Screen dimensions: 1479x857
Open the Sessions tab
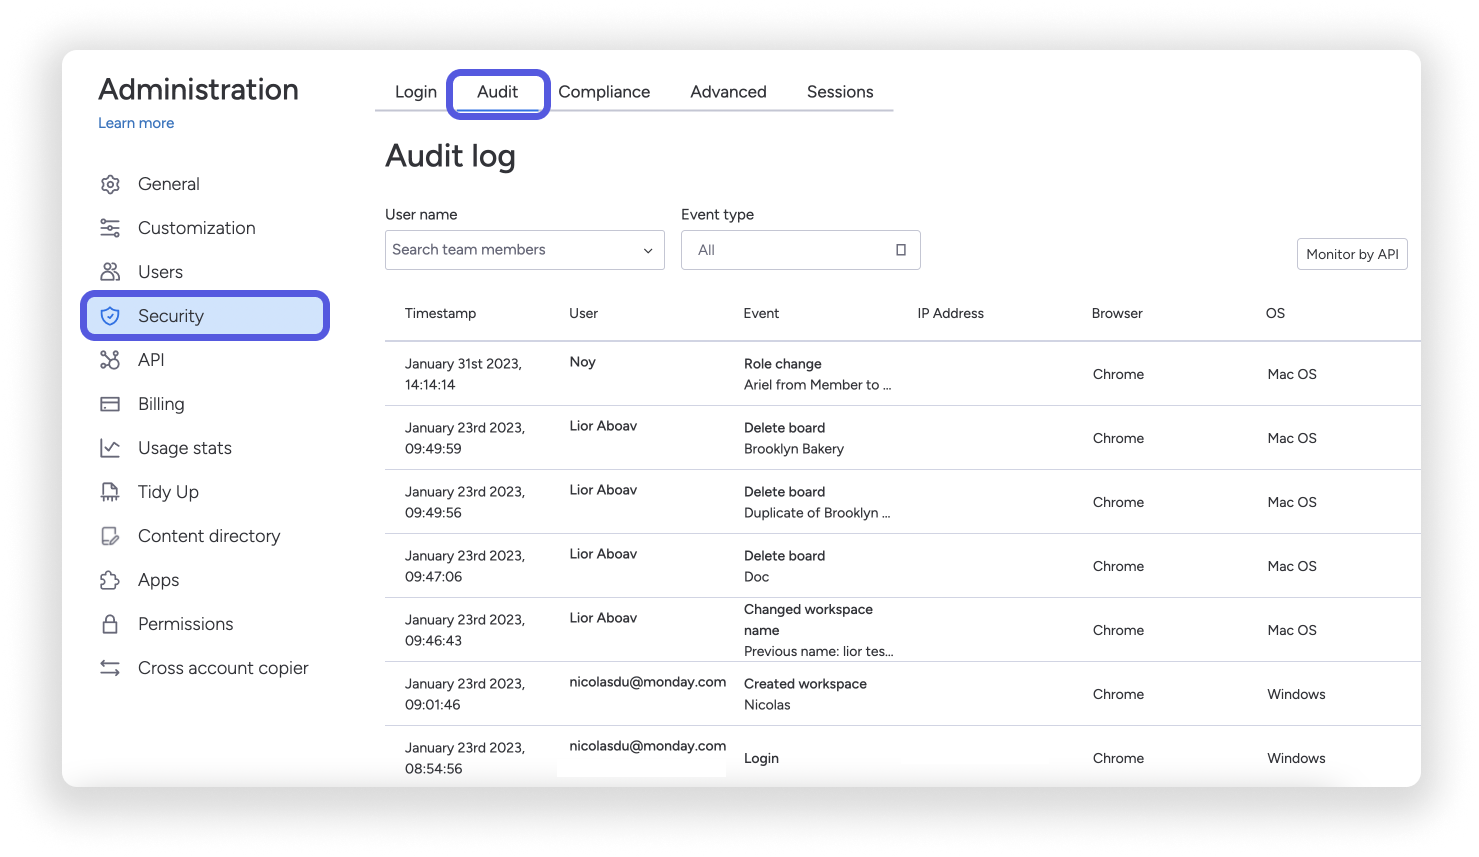(839, 91)
